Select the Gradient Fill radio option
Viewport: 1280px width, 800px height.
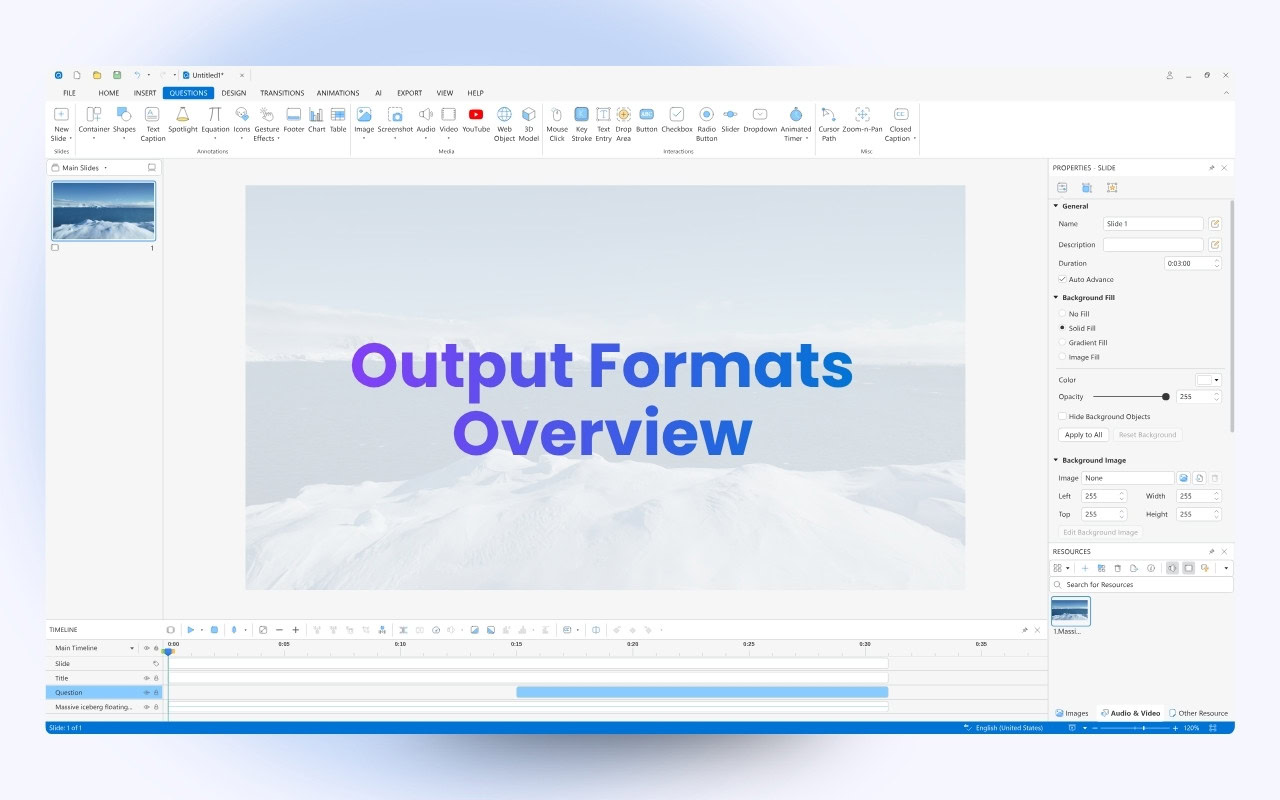pyautogui.click(x=1062, y=343)
